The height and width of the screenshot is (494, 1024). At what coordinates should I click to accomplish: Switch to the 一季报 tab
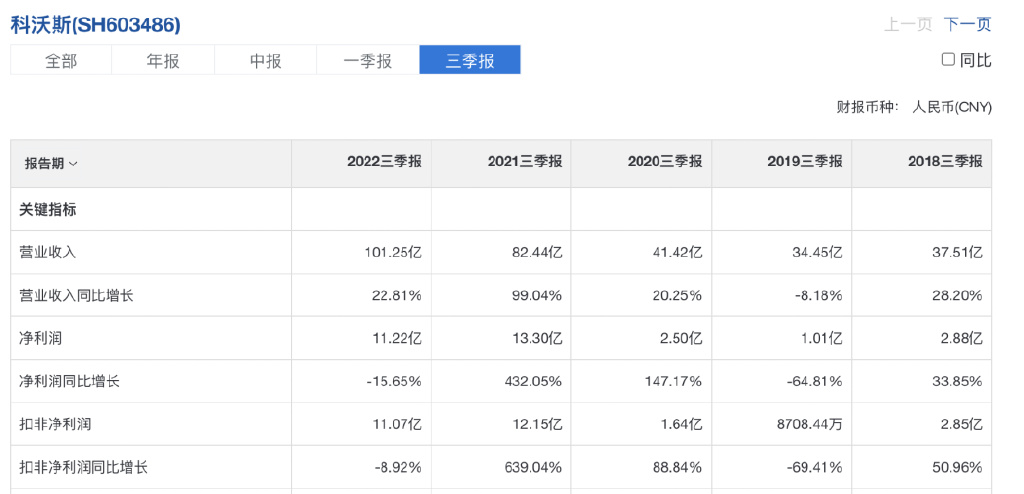pyautogui.click(x=367, y=60)
